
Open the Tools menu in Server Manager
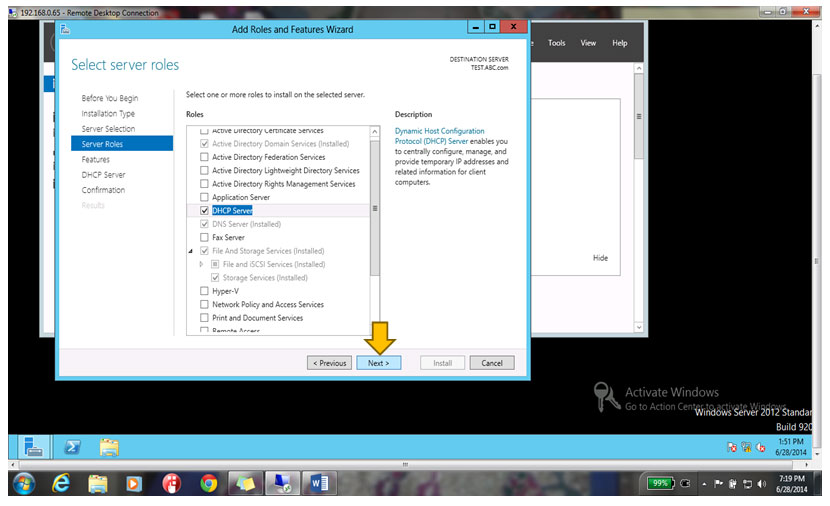556,43
